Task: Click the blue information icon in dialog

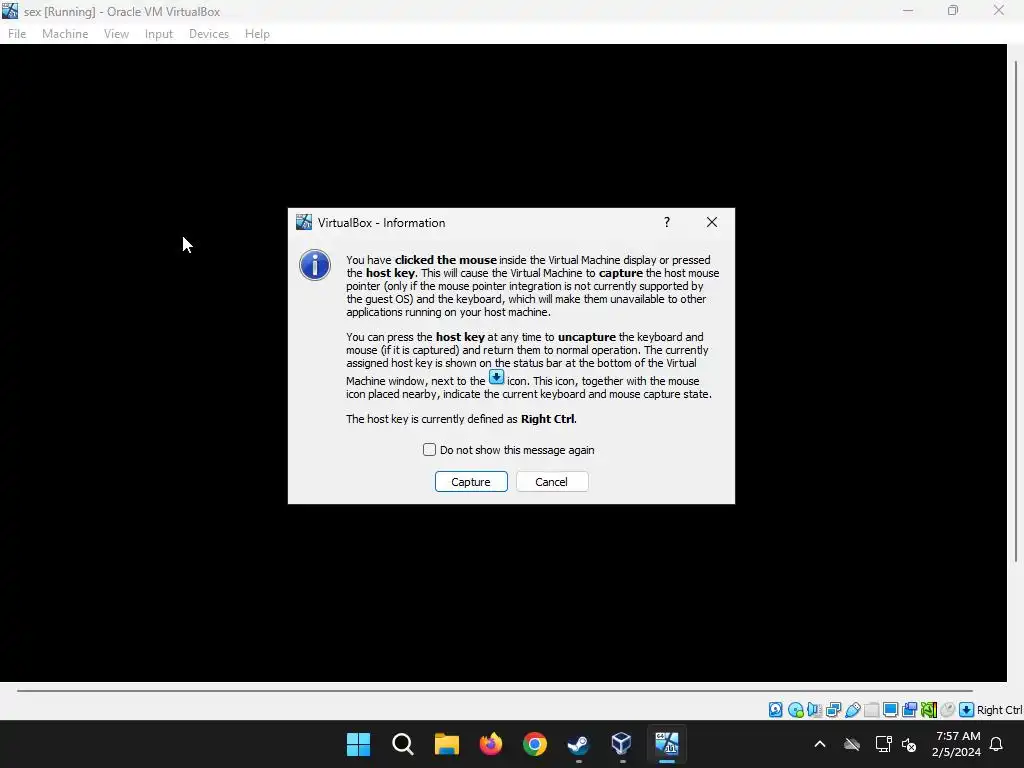Action: pyautogui.click(x=315, y=265)
